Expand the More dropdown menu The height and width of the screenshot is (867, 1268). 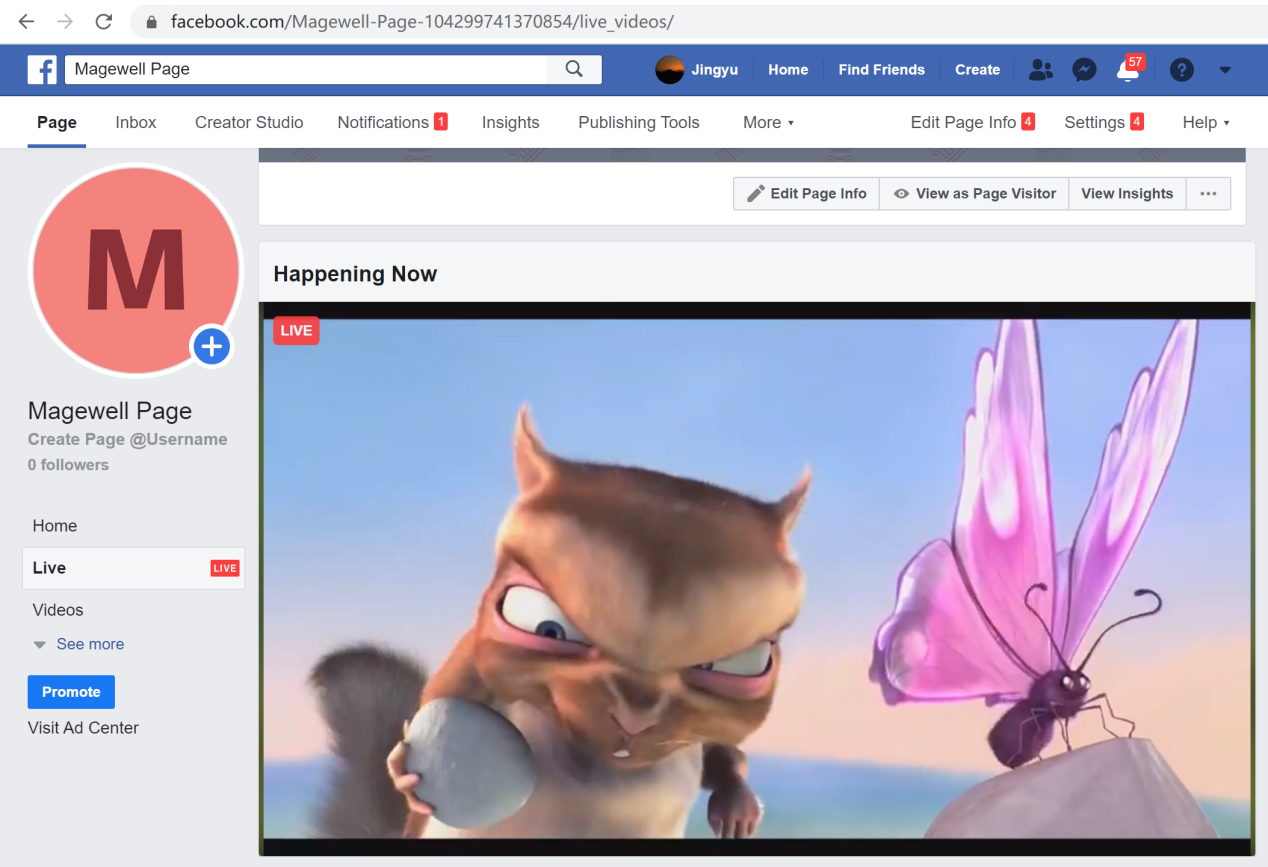(768, 122)
